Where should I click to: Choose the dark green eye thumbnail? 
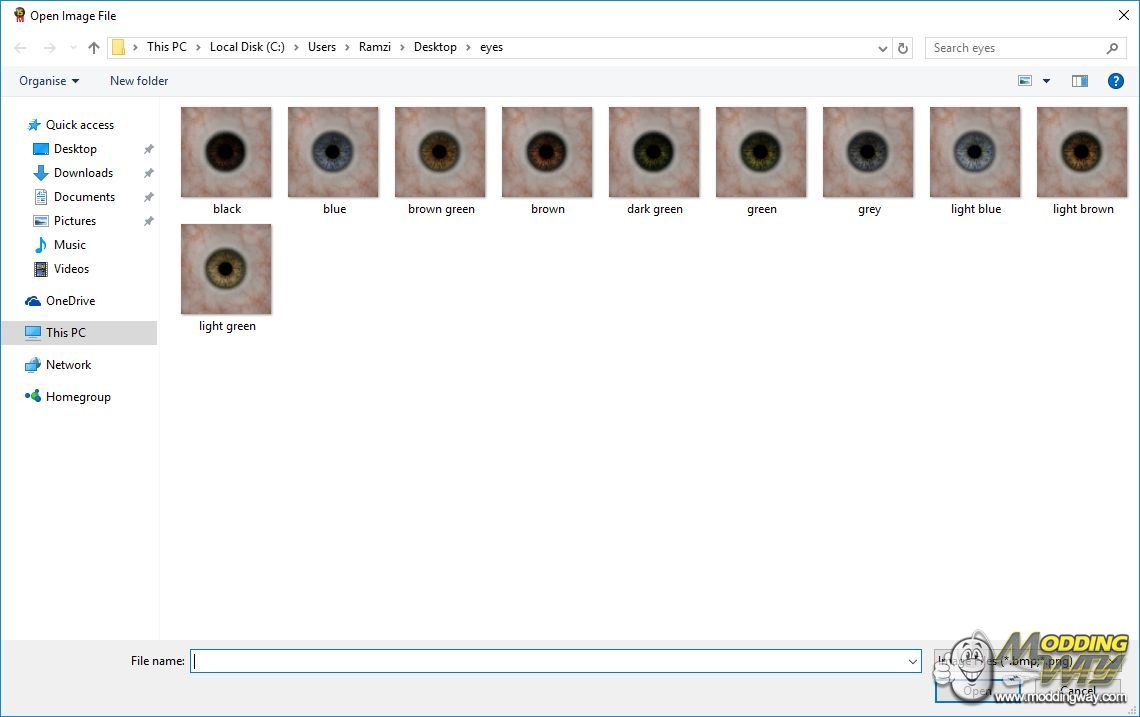tap(654, 152)
